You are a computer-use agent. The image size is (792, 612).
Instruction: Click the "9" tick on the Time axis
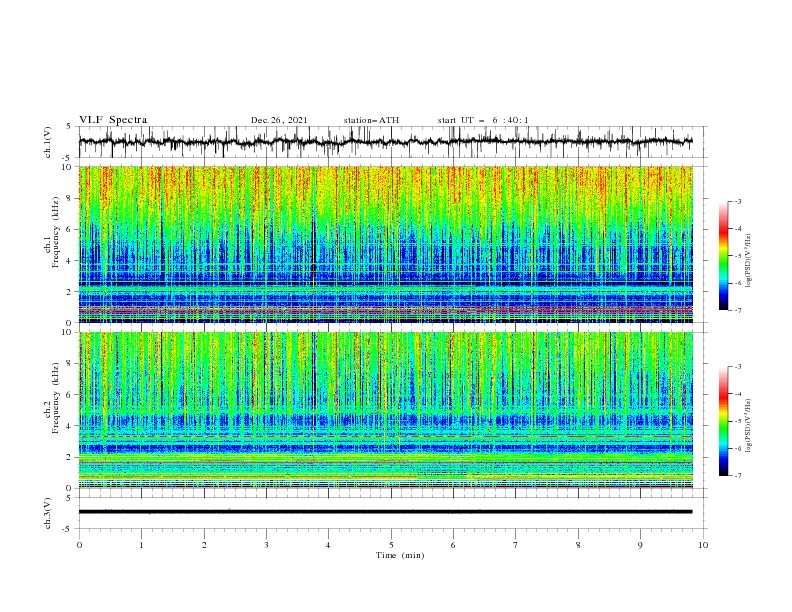point(640,545)
